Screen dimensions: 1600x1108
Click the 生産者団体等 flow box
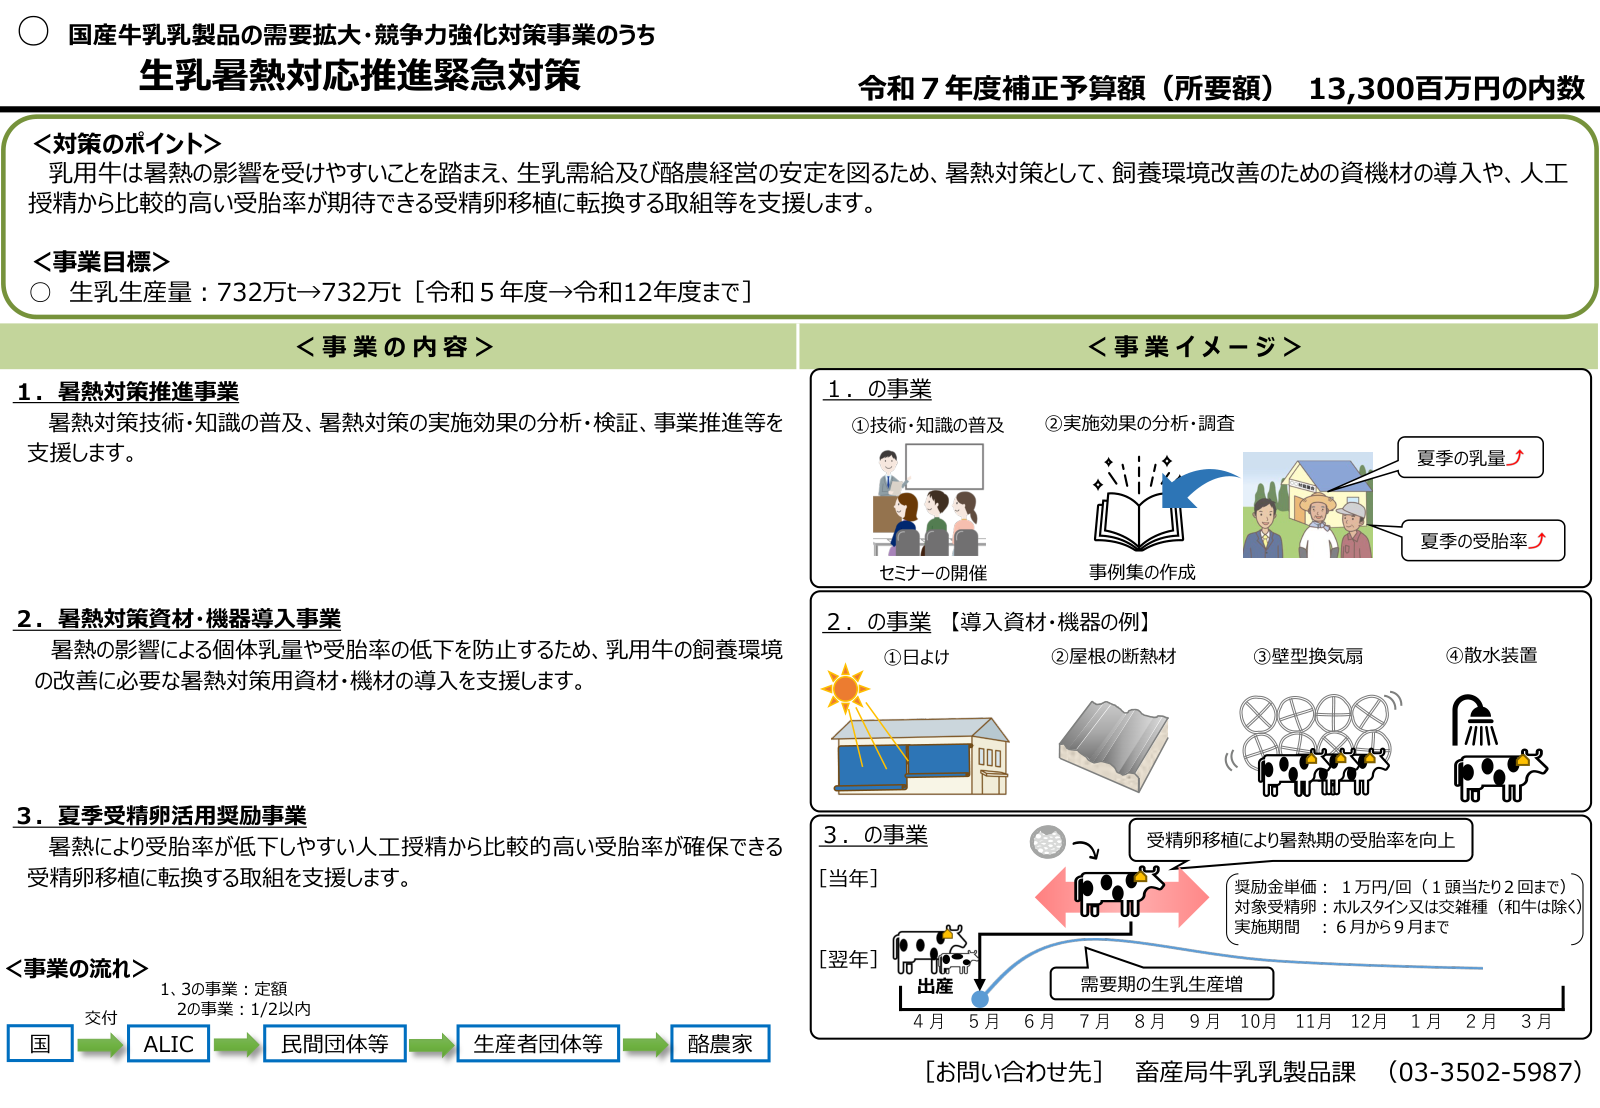[538, 1044]
